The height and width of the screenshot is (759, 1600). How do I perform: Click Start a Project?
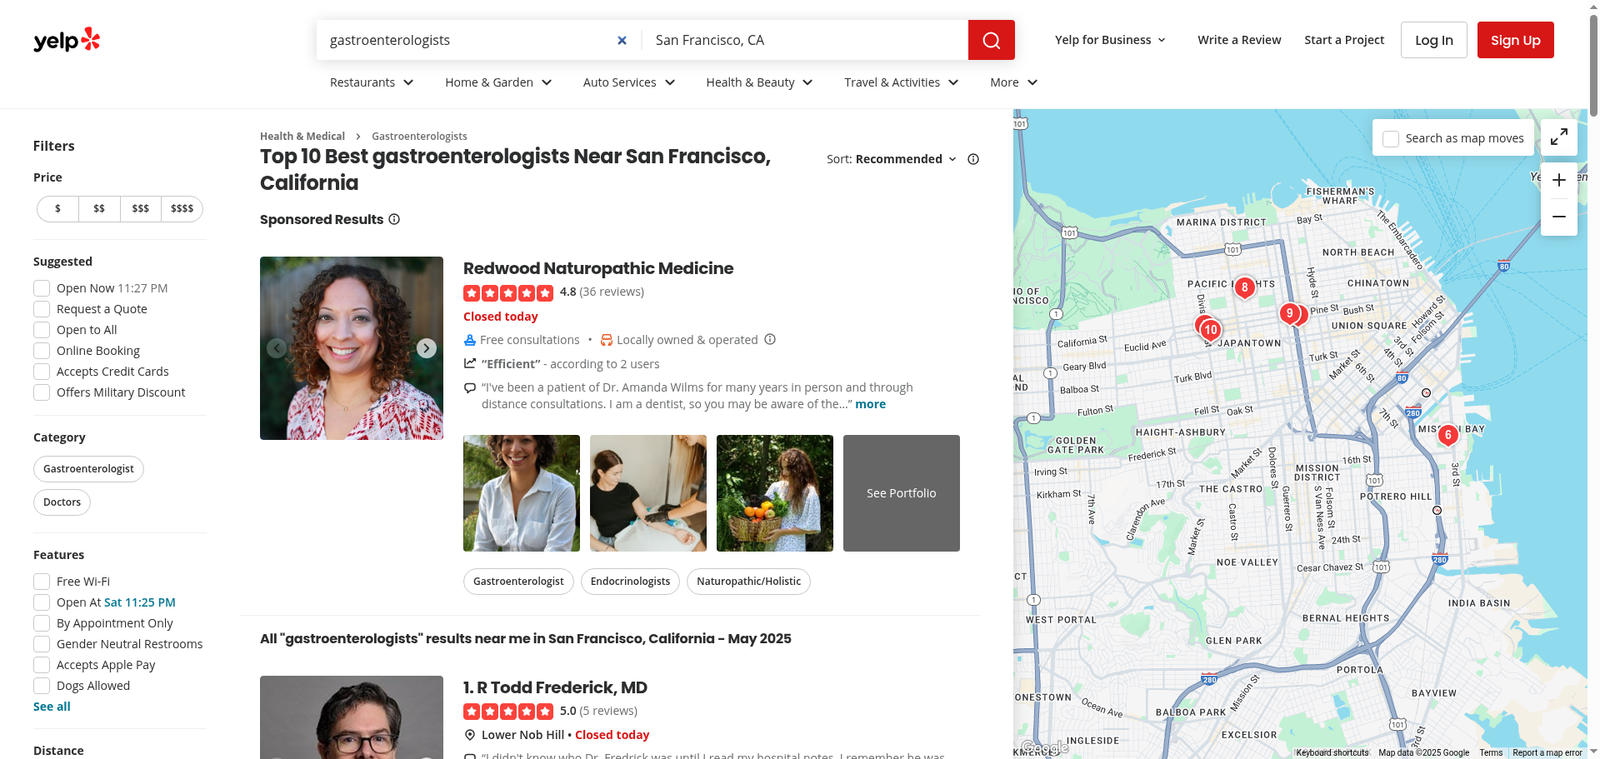(1344, 40)
